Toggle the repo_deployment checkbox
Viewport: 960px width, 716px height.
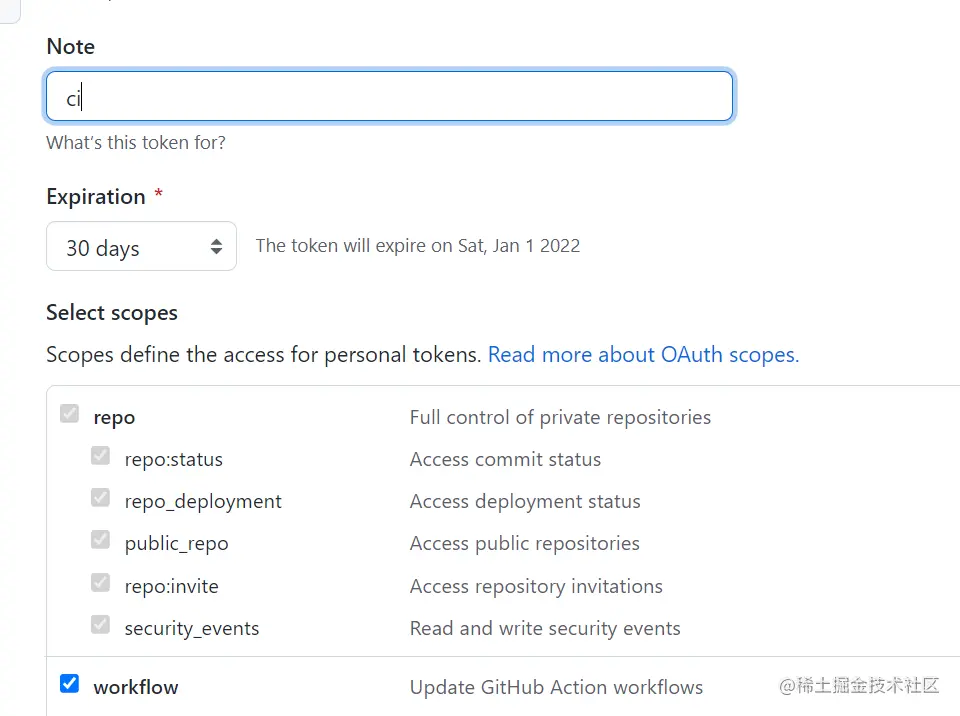pyautogui.click(x=100, y=498)
